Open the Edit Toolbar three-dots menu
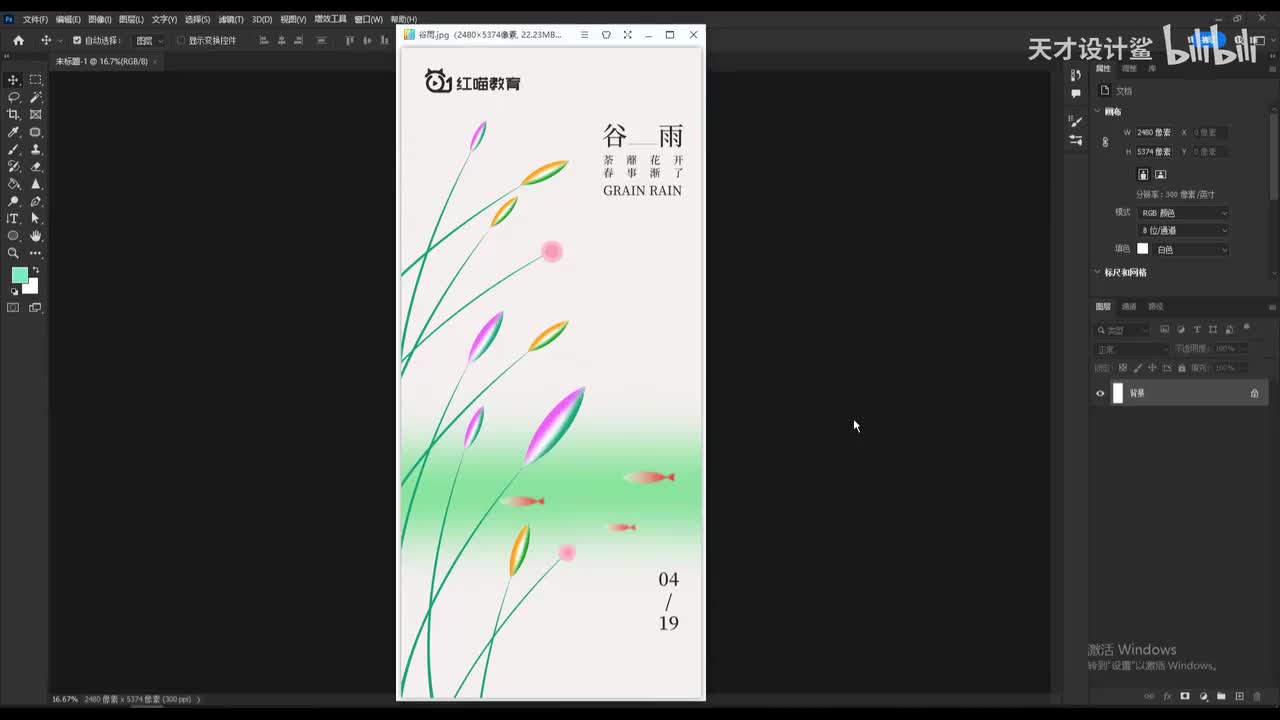 pyautogui.click(x=36, y=253)
